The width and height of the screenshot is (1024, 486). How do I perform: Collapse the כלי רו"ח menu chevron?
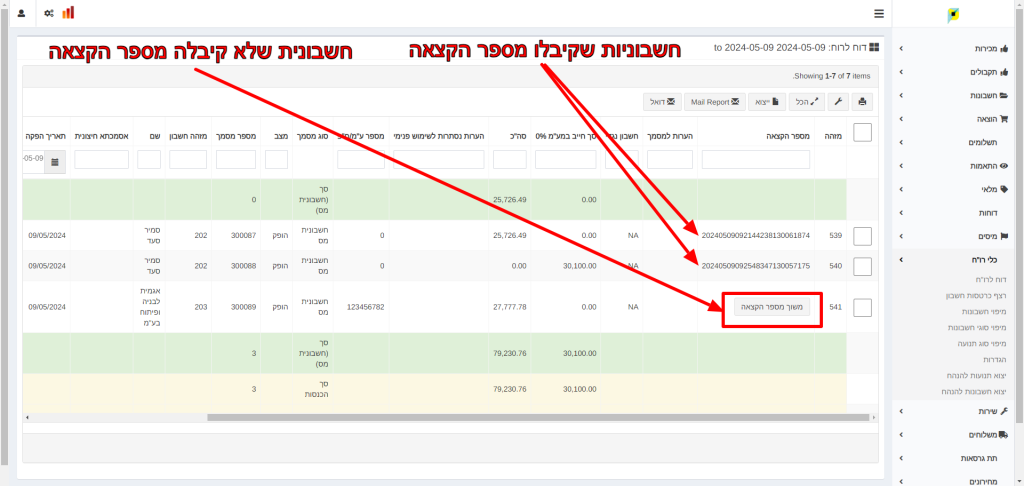pos(902,260)
